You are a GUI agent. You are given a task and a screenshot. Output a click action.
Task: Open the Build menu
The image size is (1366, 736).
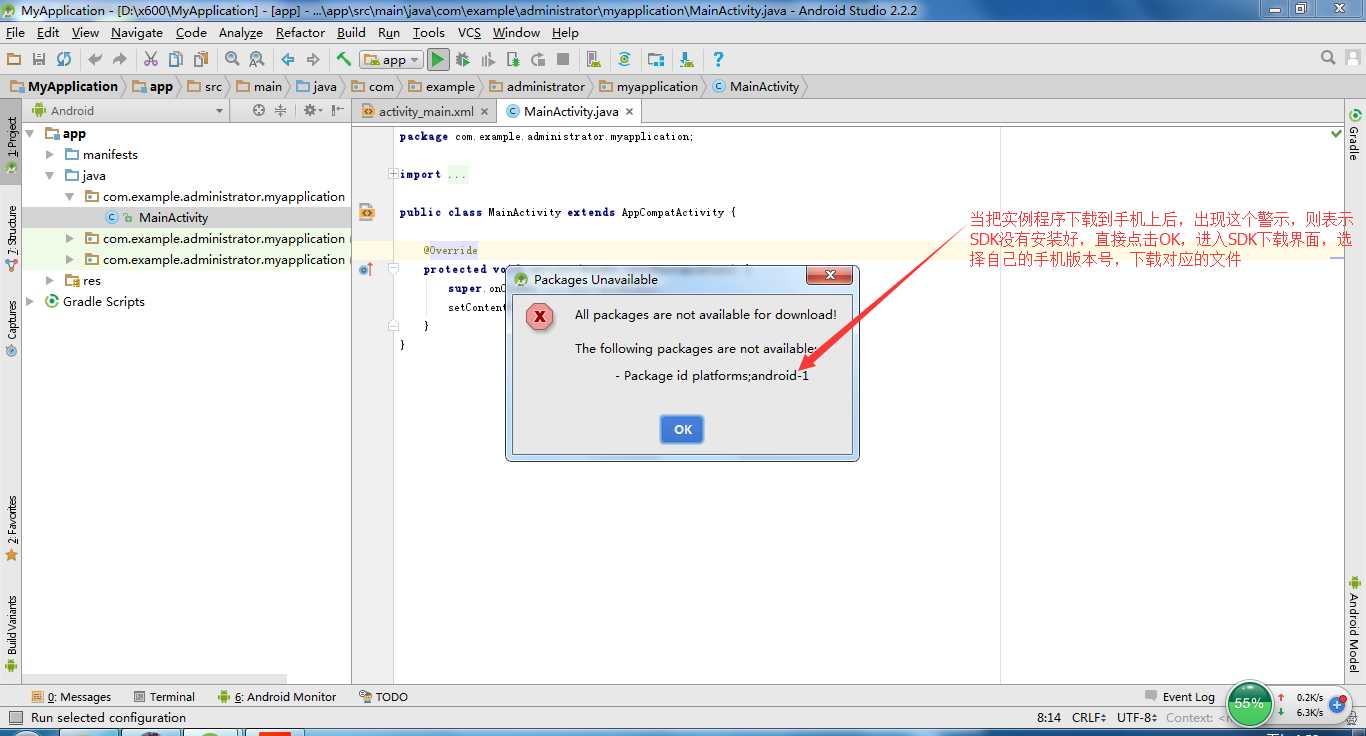(351, 33)
